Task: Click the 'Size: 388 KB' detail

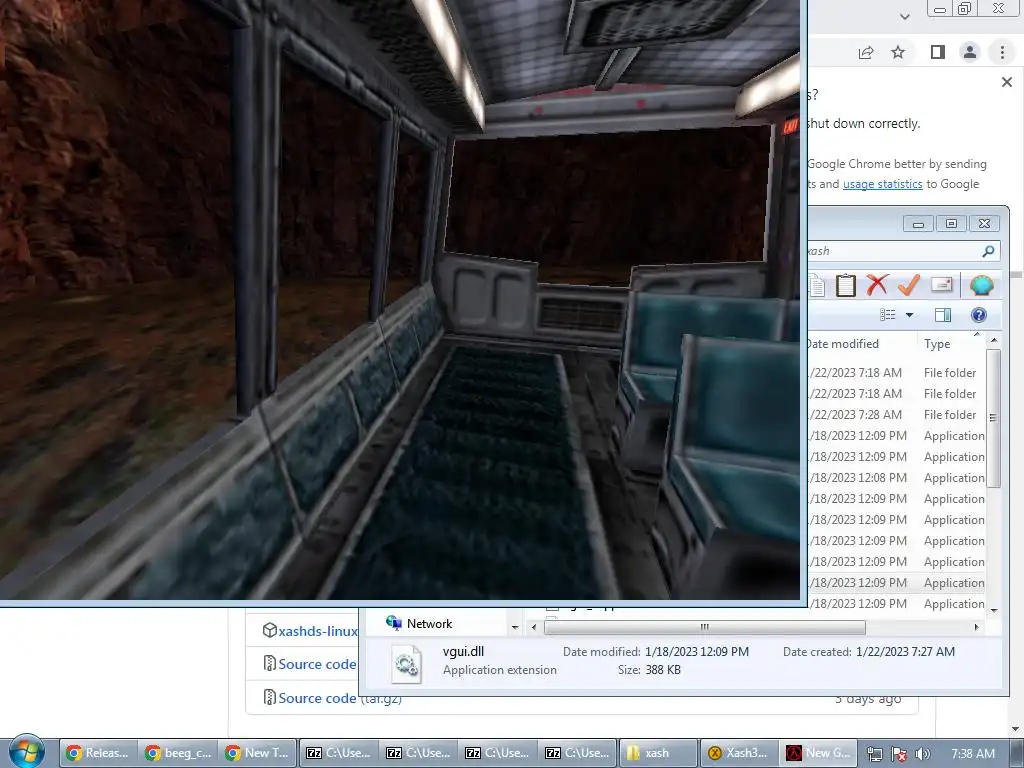Action: click(649, 670)
